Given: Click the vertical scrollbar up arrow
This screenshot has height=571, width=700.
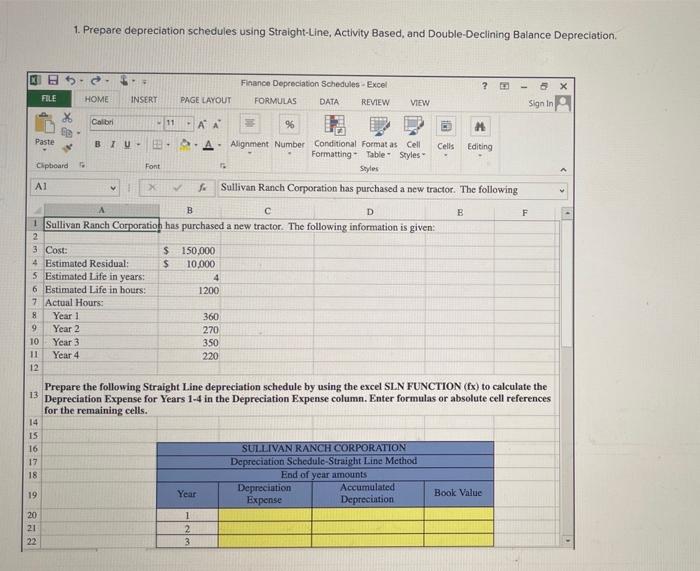Looking at the screenshot, I should (x=567, y=213).
